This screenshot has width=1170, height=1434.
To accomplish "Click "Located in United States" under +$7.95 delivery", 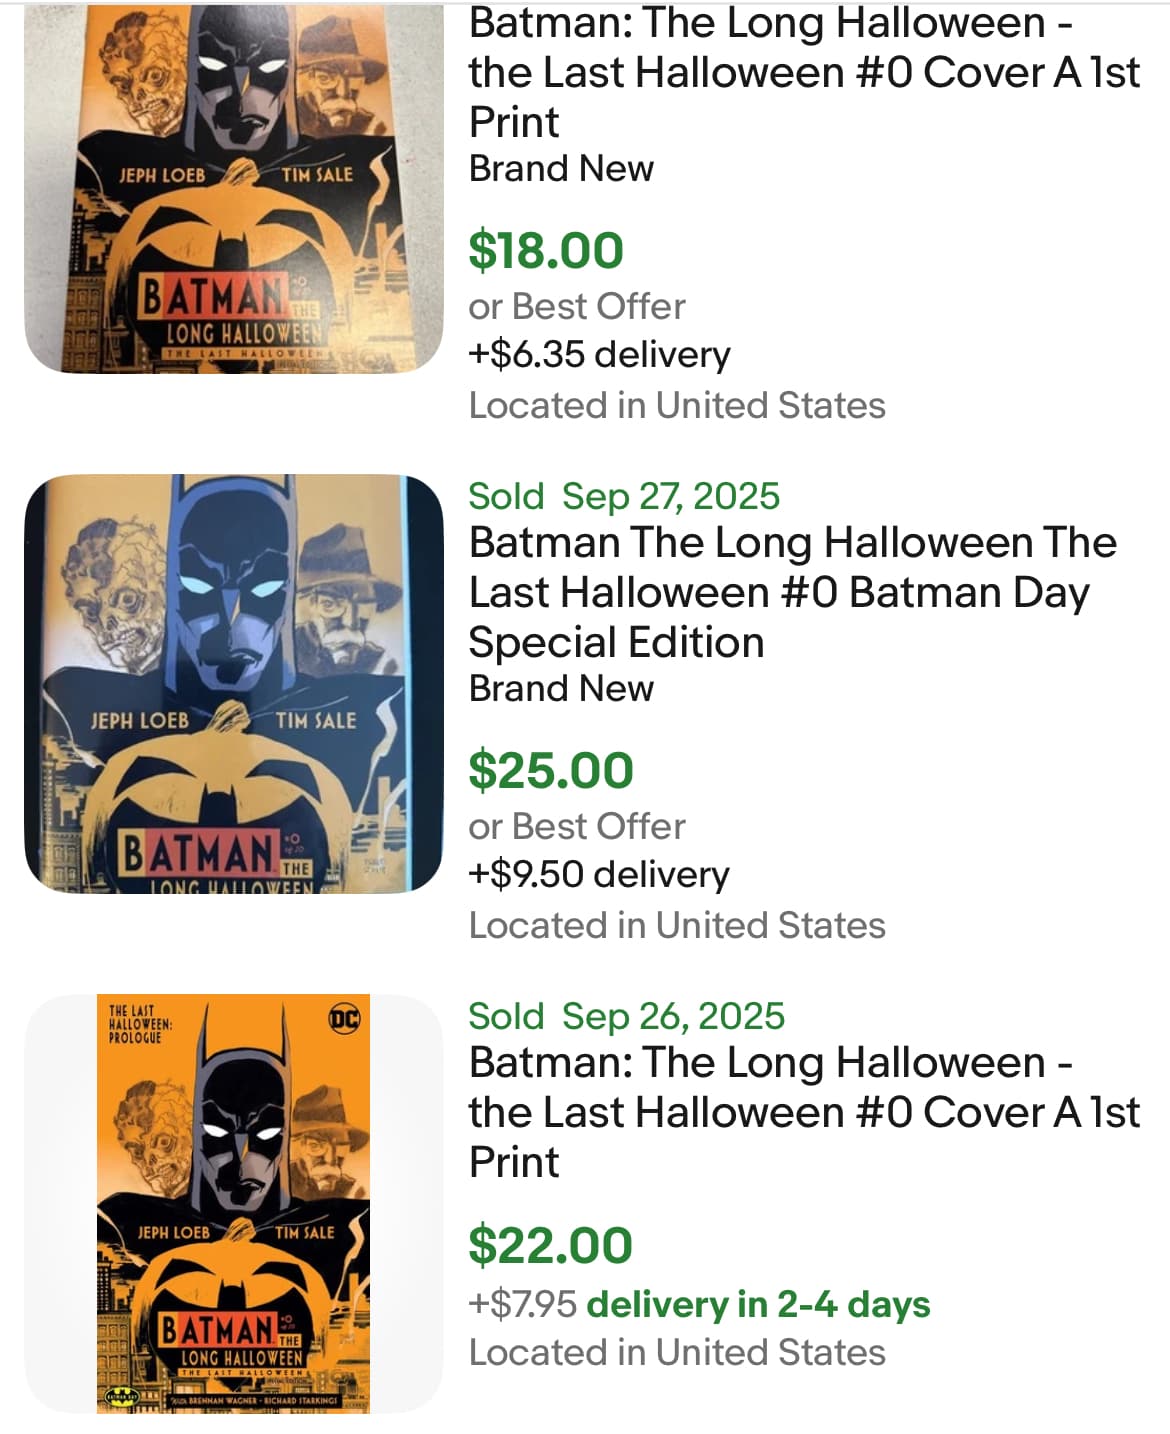I will [x=677, y=1352].
